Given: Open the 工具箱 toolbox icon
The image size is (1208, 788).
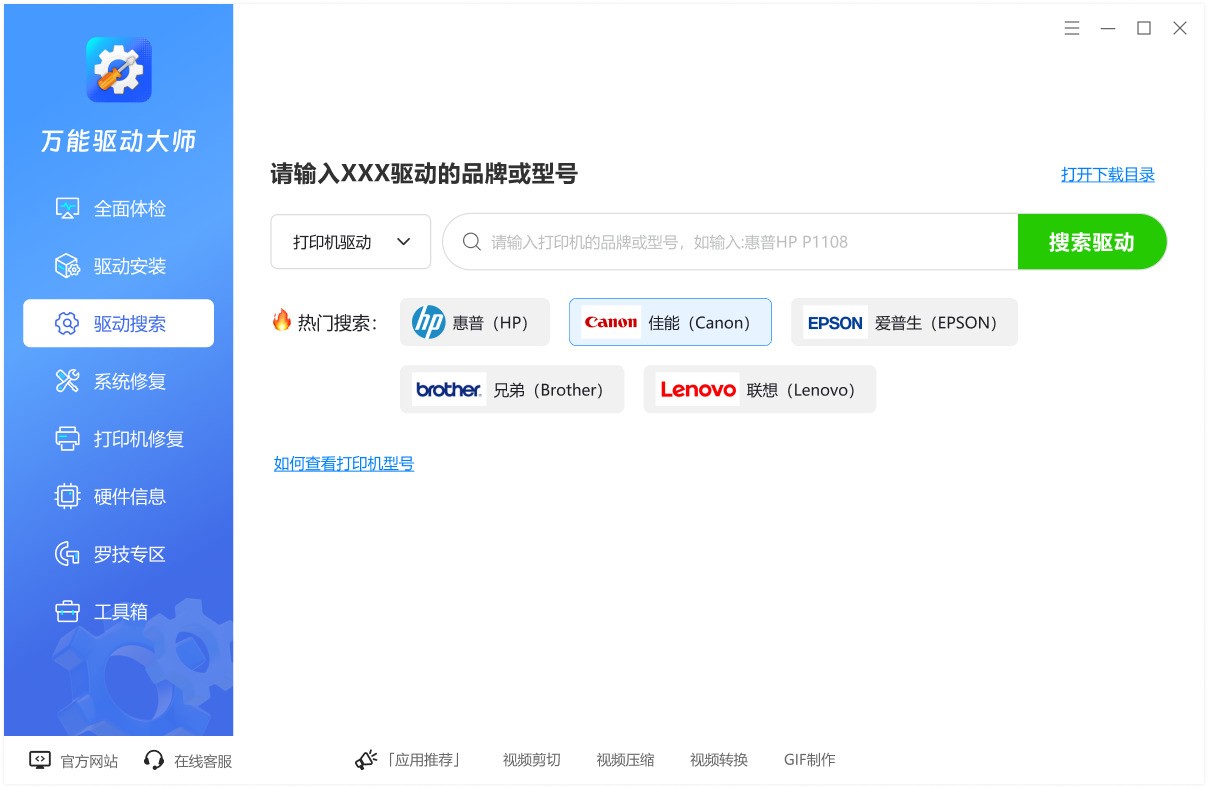Looking at the screenshot, I should point(67,611).
